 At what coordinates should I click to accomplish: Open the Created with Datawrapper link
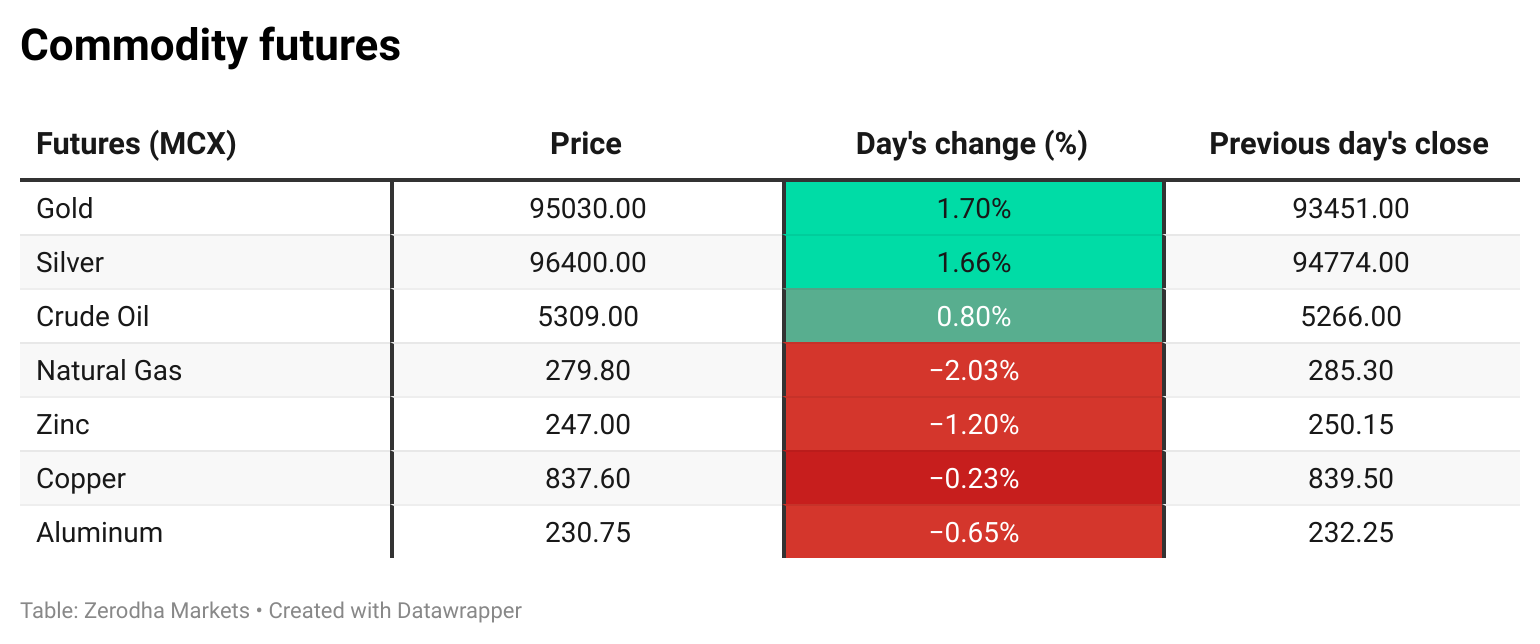tap(395, 610)
